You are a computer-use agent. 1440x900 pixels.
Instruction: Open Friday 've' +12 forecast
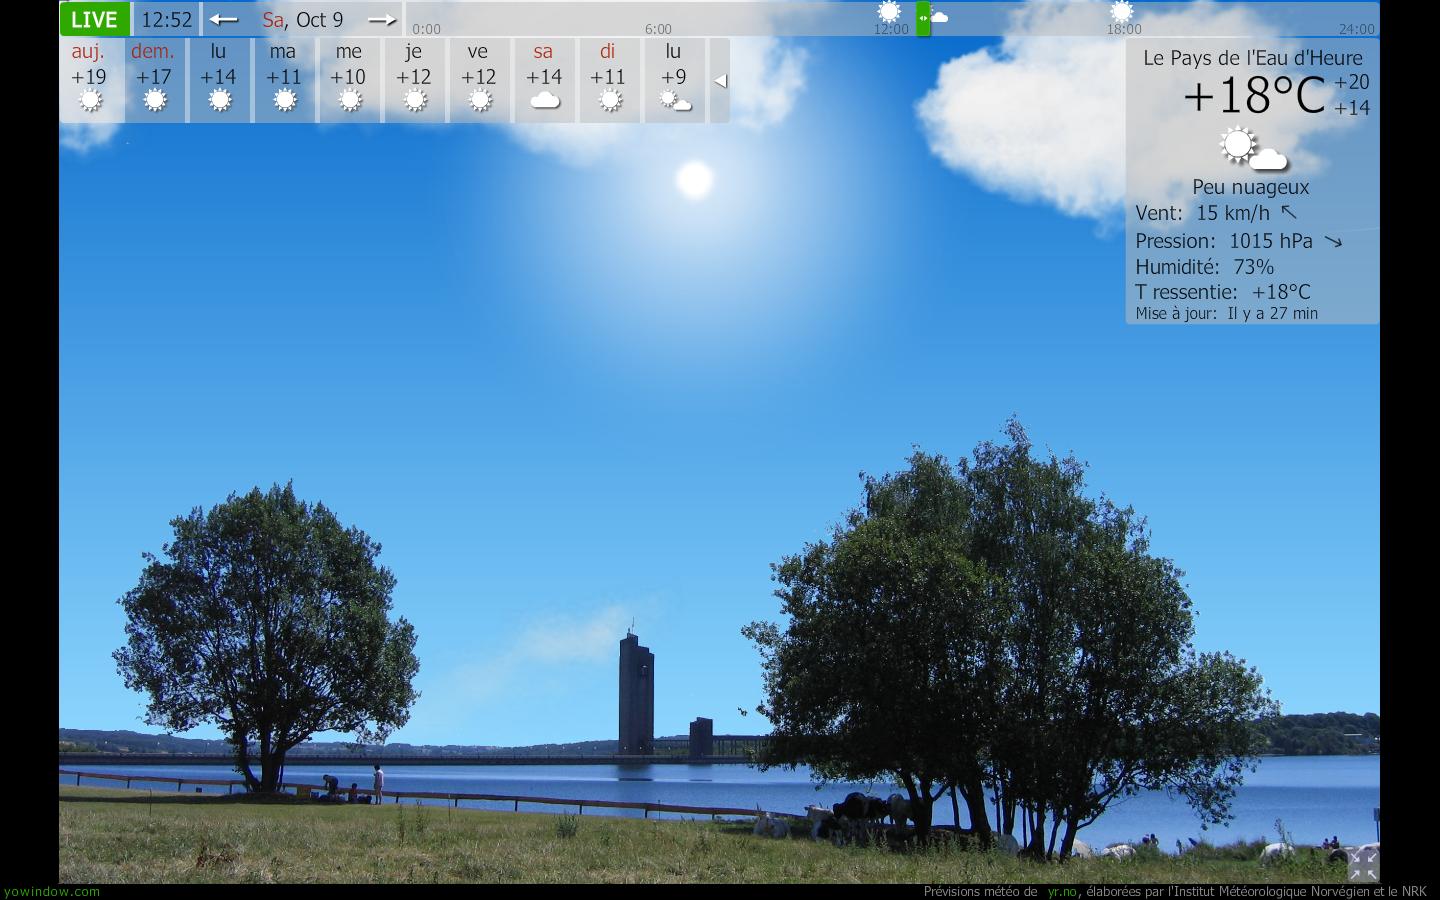click(x=479, y=80)
